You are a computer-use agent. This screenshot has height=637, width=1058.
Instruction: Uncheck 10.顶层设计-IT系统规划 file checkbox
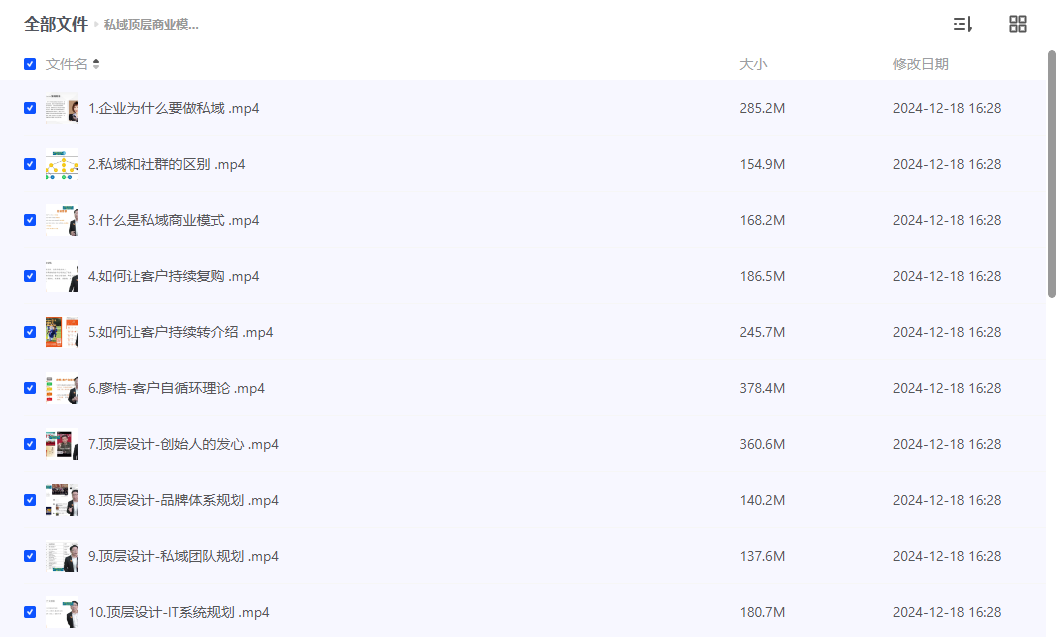pos(30,612)
